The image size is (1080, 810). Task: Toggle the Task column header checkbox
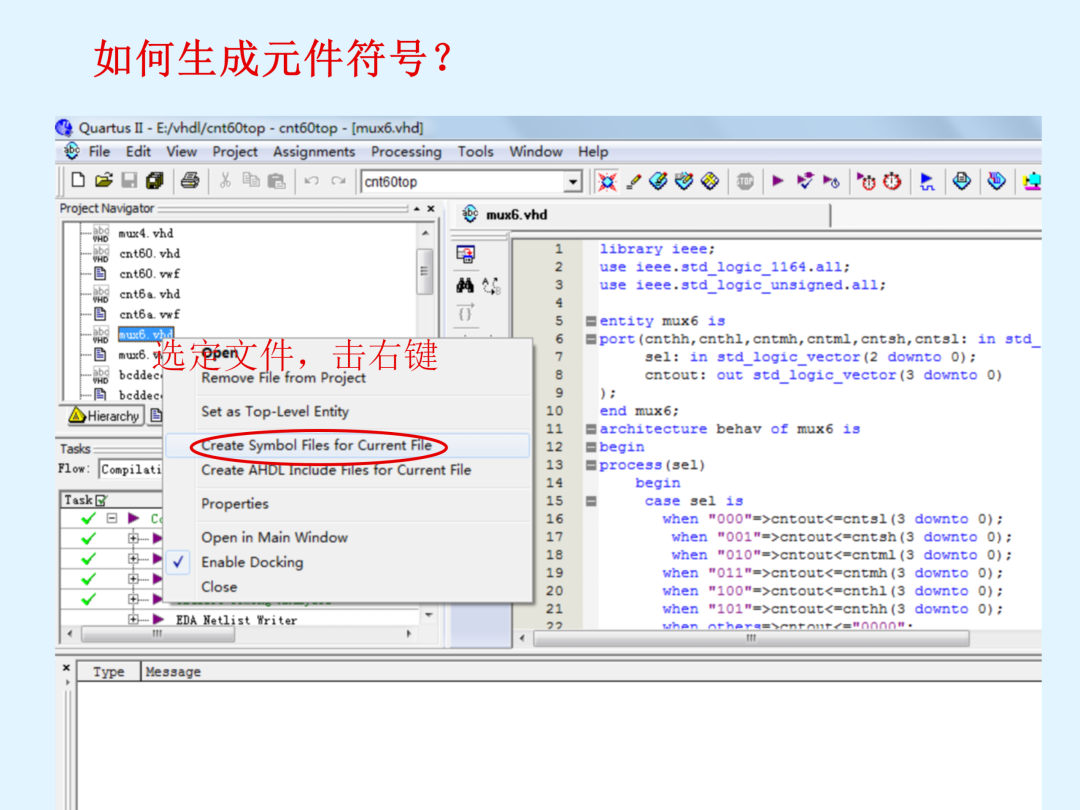click(101, 501)
